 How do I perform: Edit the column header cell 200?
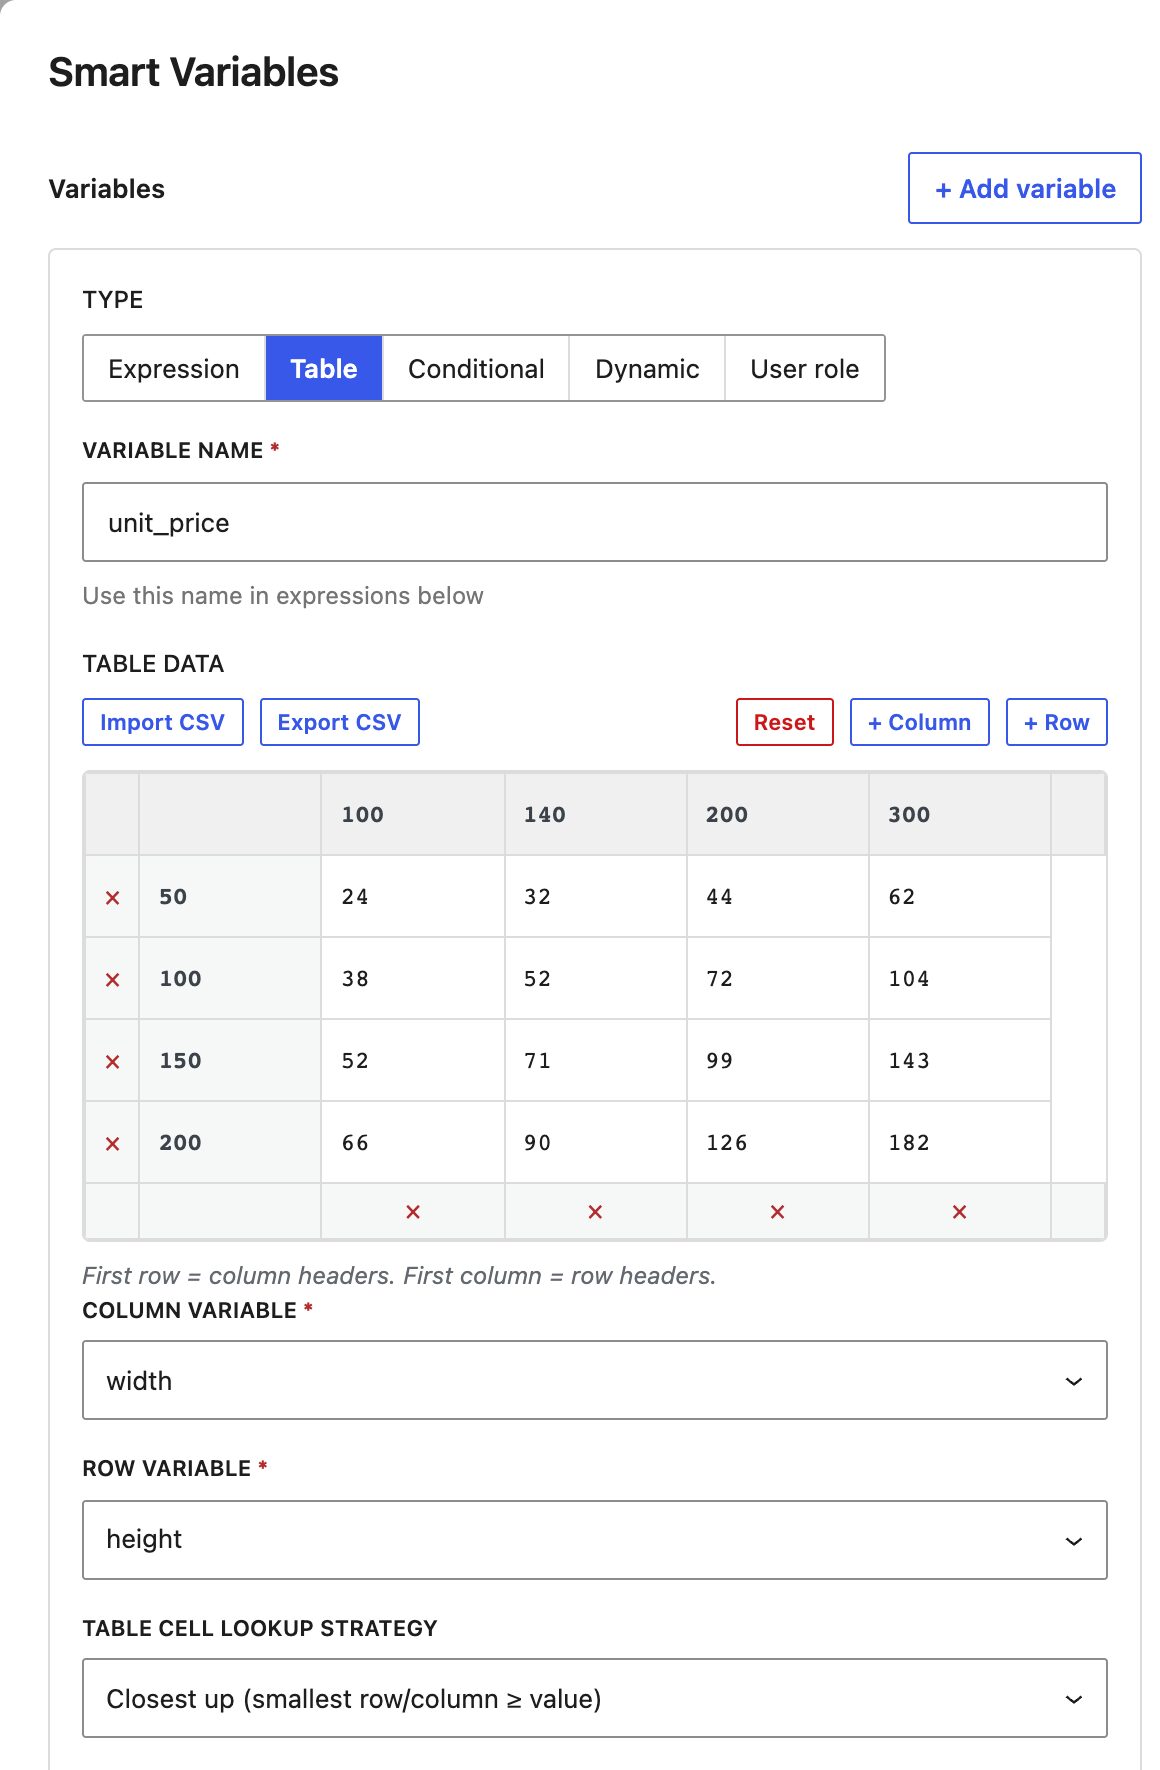point(777,814)
